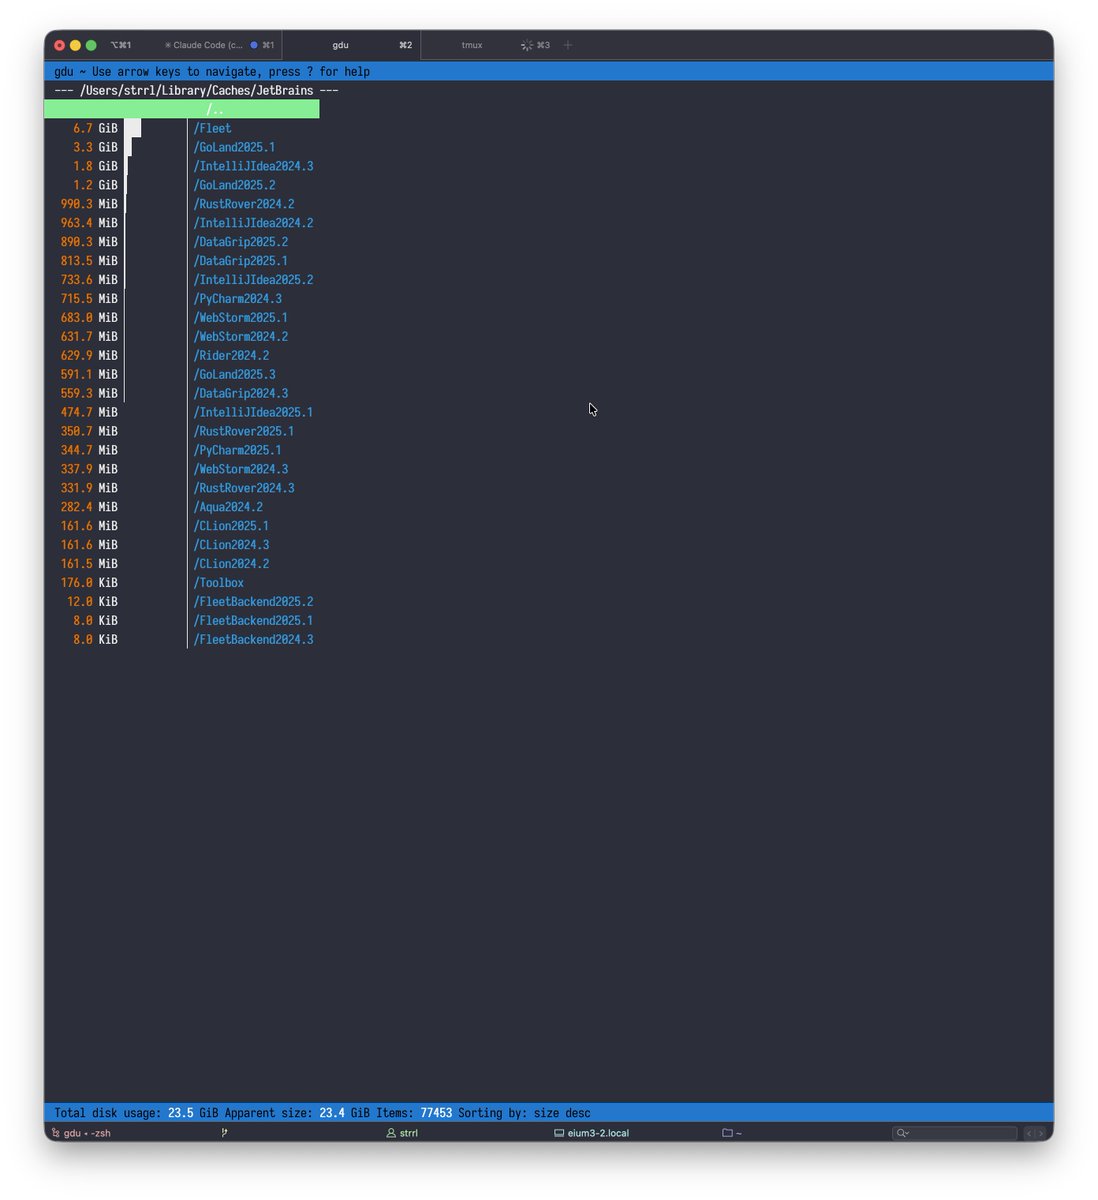This screenshot has width=1098, height=1200.
Task: Click the home folder indicator in status bar
Action: click(x=732, y=1133)
